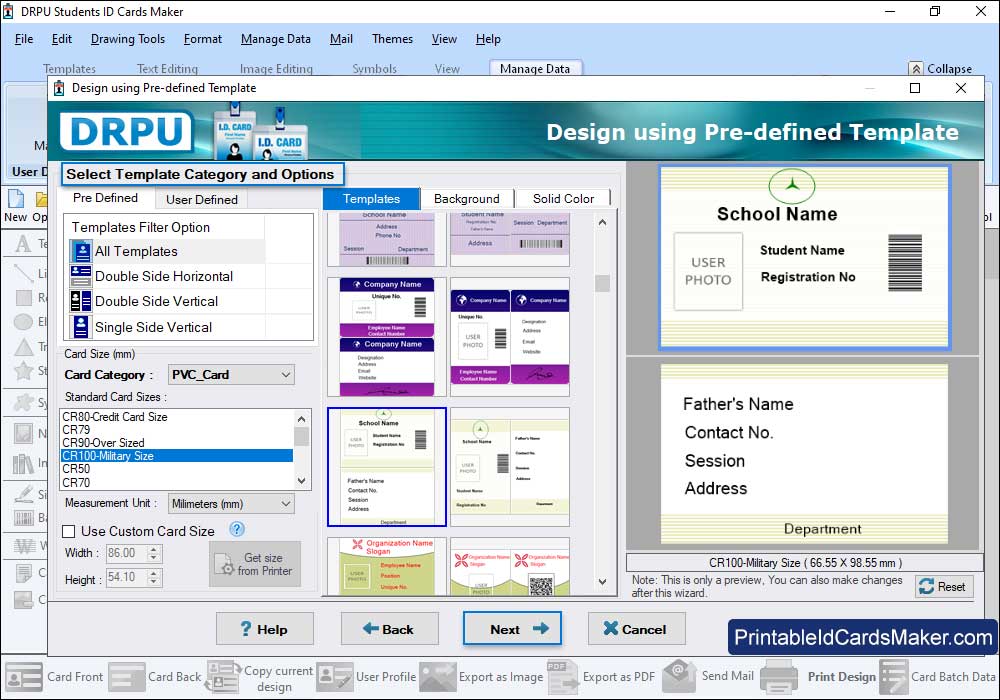This screenshot has height=700, width=1000.
Task: Choose the Double Side Vertical filter icon
Action: (x=81, y=301)
